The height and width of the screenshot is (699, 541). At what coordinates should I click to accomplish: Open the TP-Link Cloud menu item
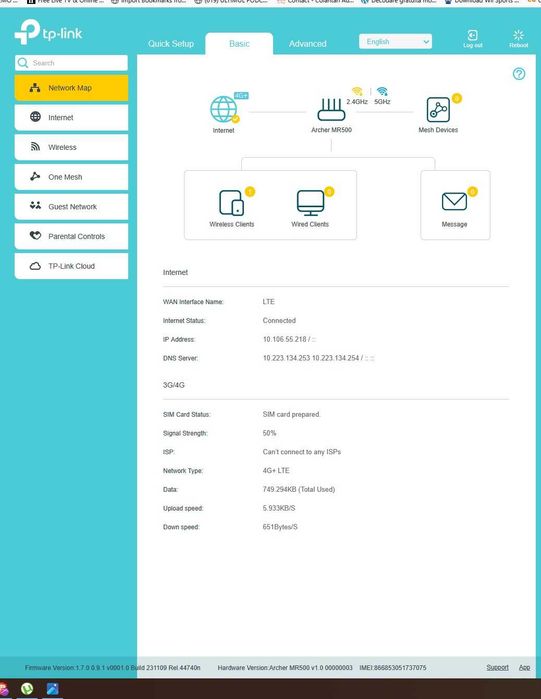coord(71,266)
